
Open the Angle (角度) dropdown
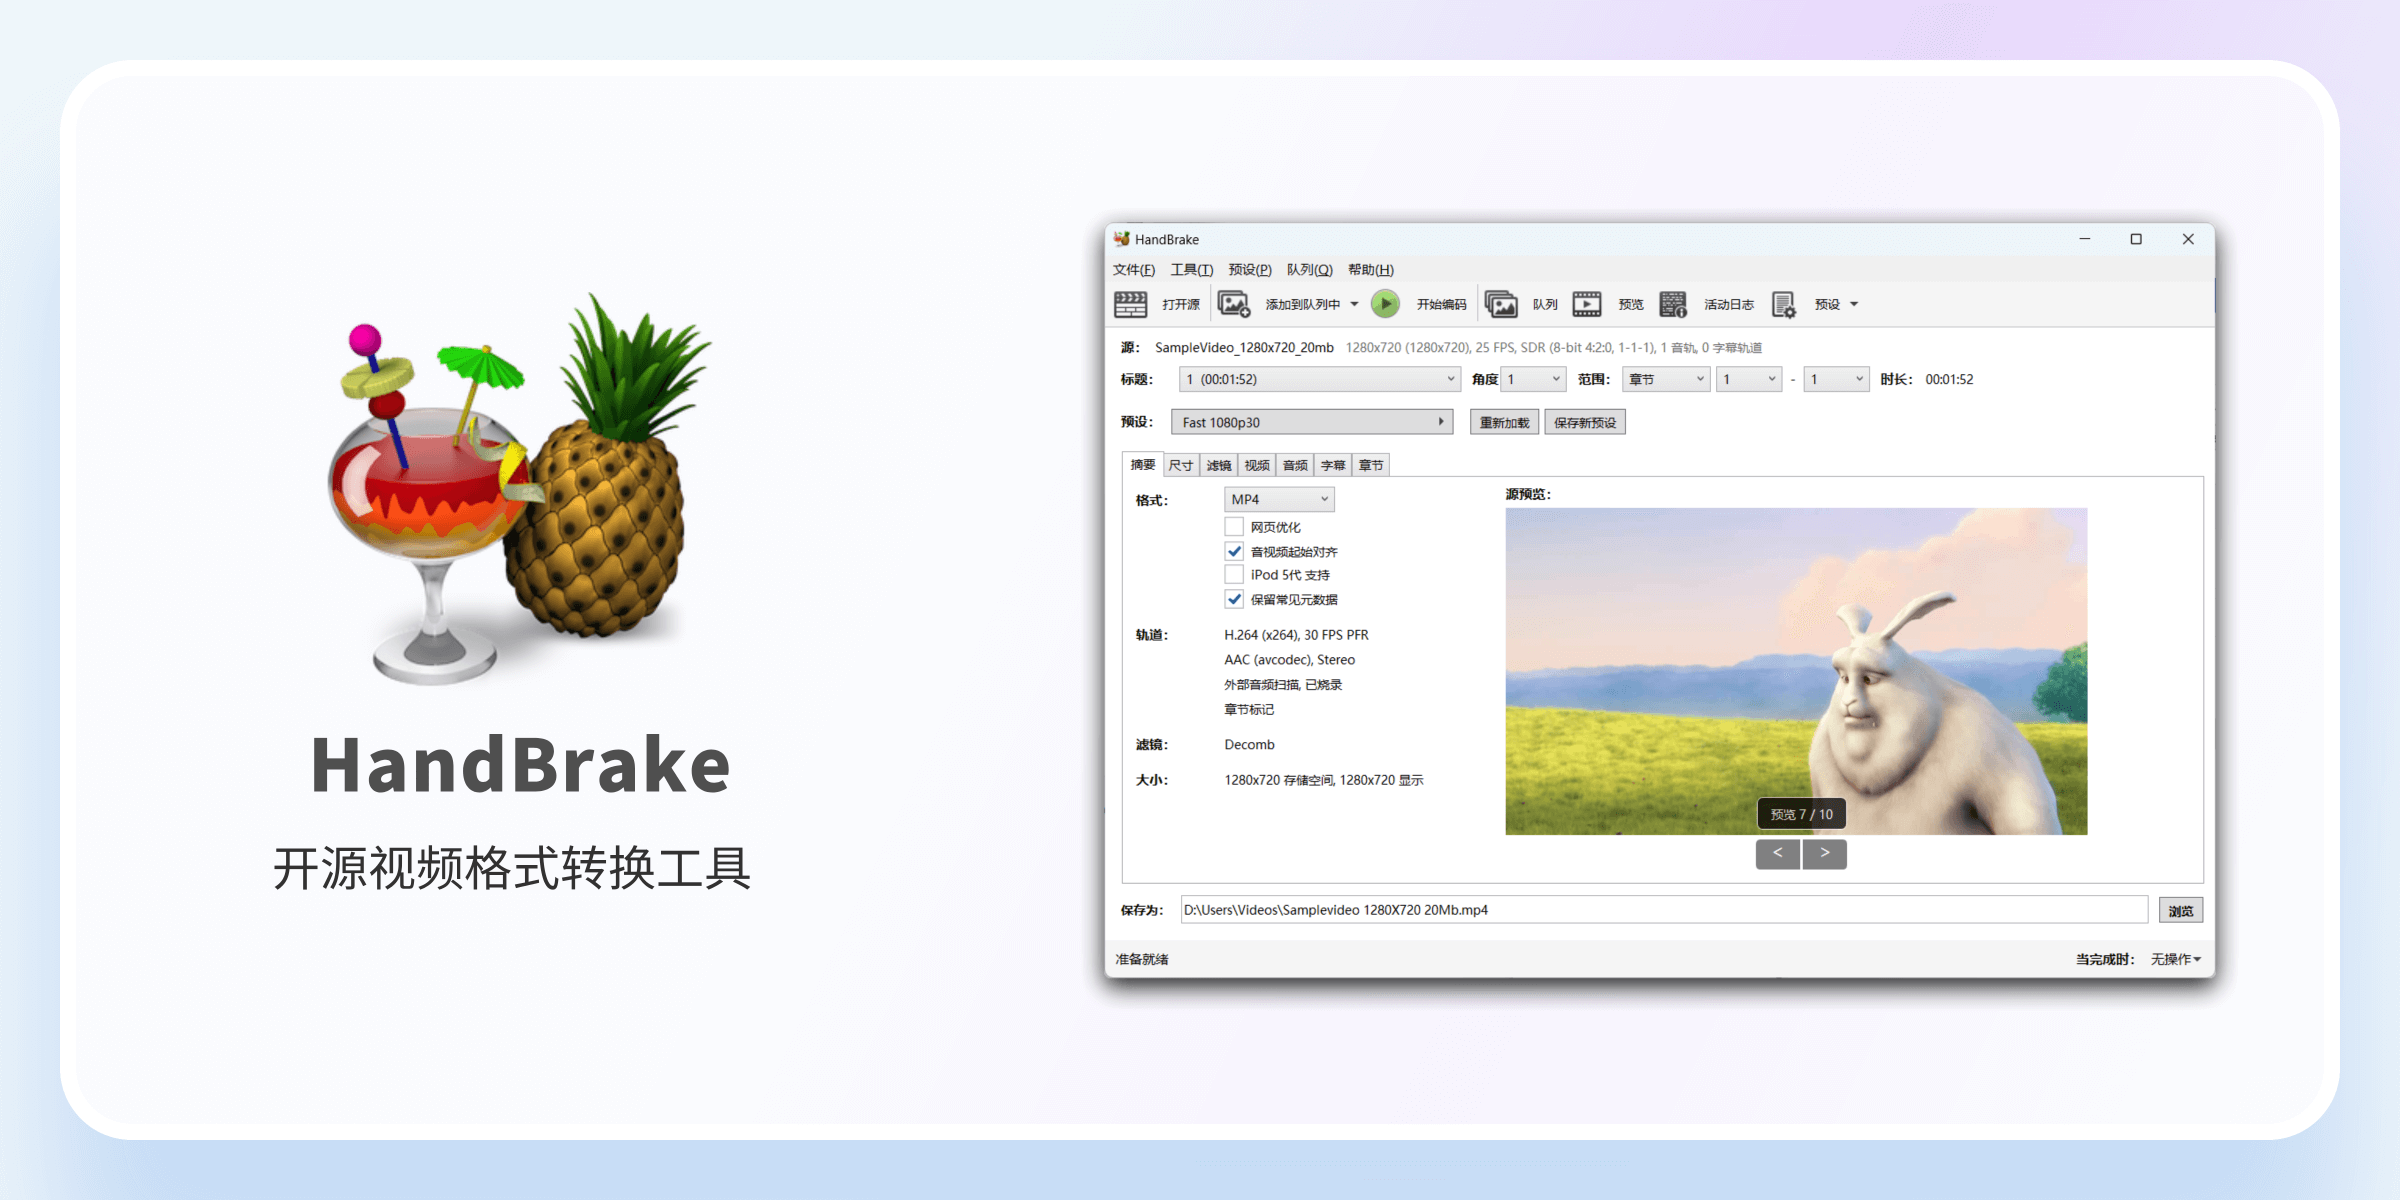click(1533, 379)
